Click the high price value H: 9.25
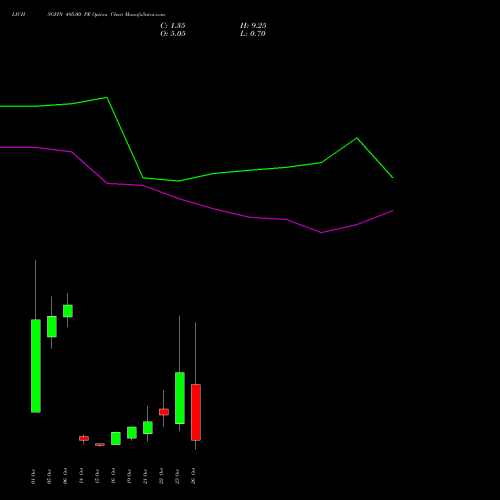Screen dimensions: 500x500 (x=253, y=26)
